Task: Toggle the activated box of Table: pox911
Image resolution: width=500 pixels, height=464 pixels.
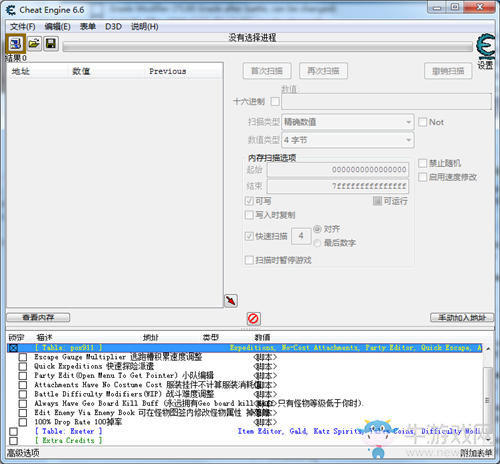Action: tap(13, 348)
